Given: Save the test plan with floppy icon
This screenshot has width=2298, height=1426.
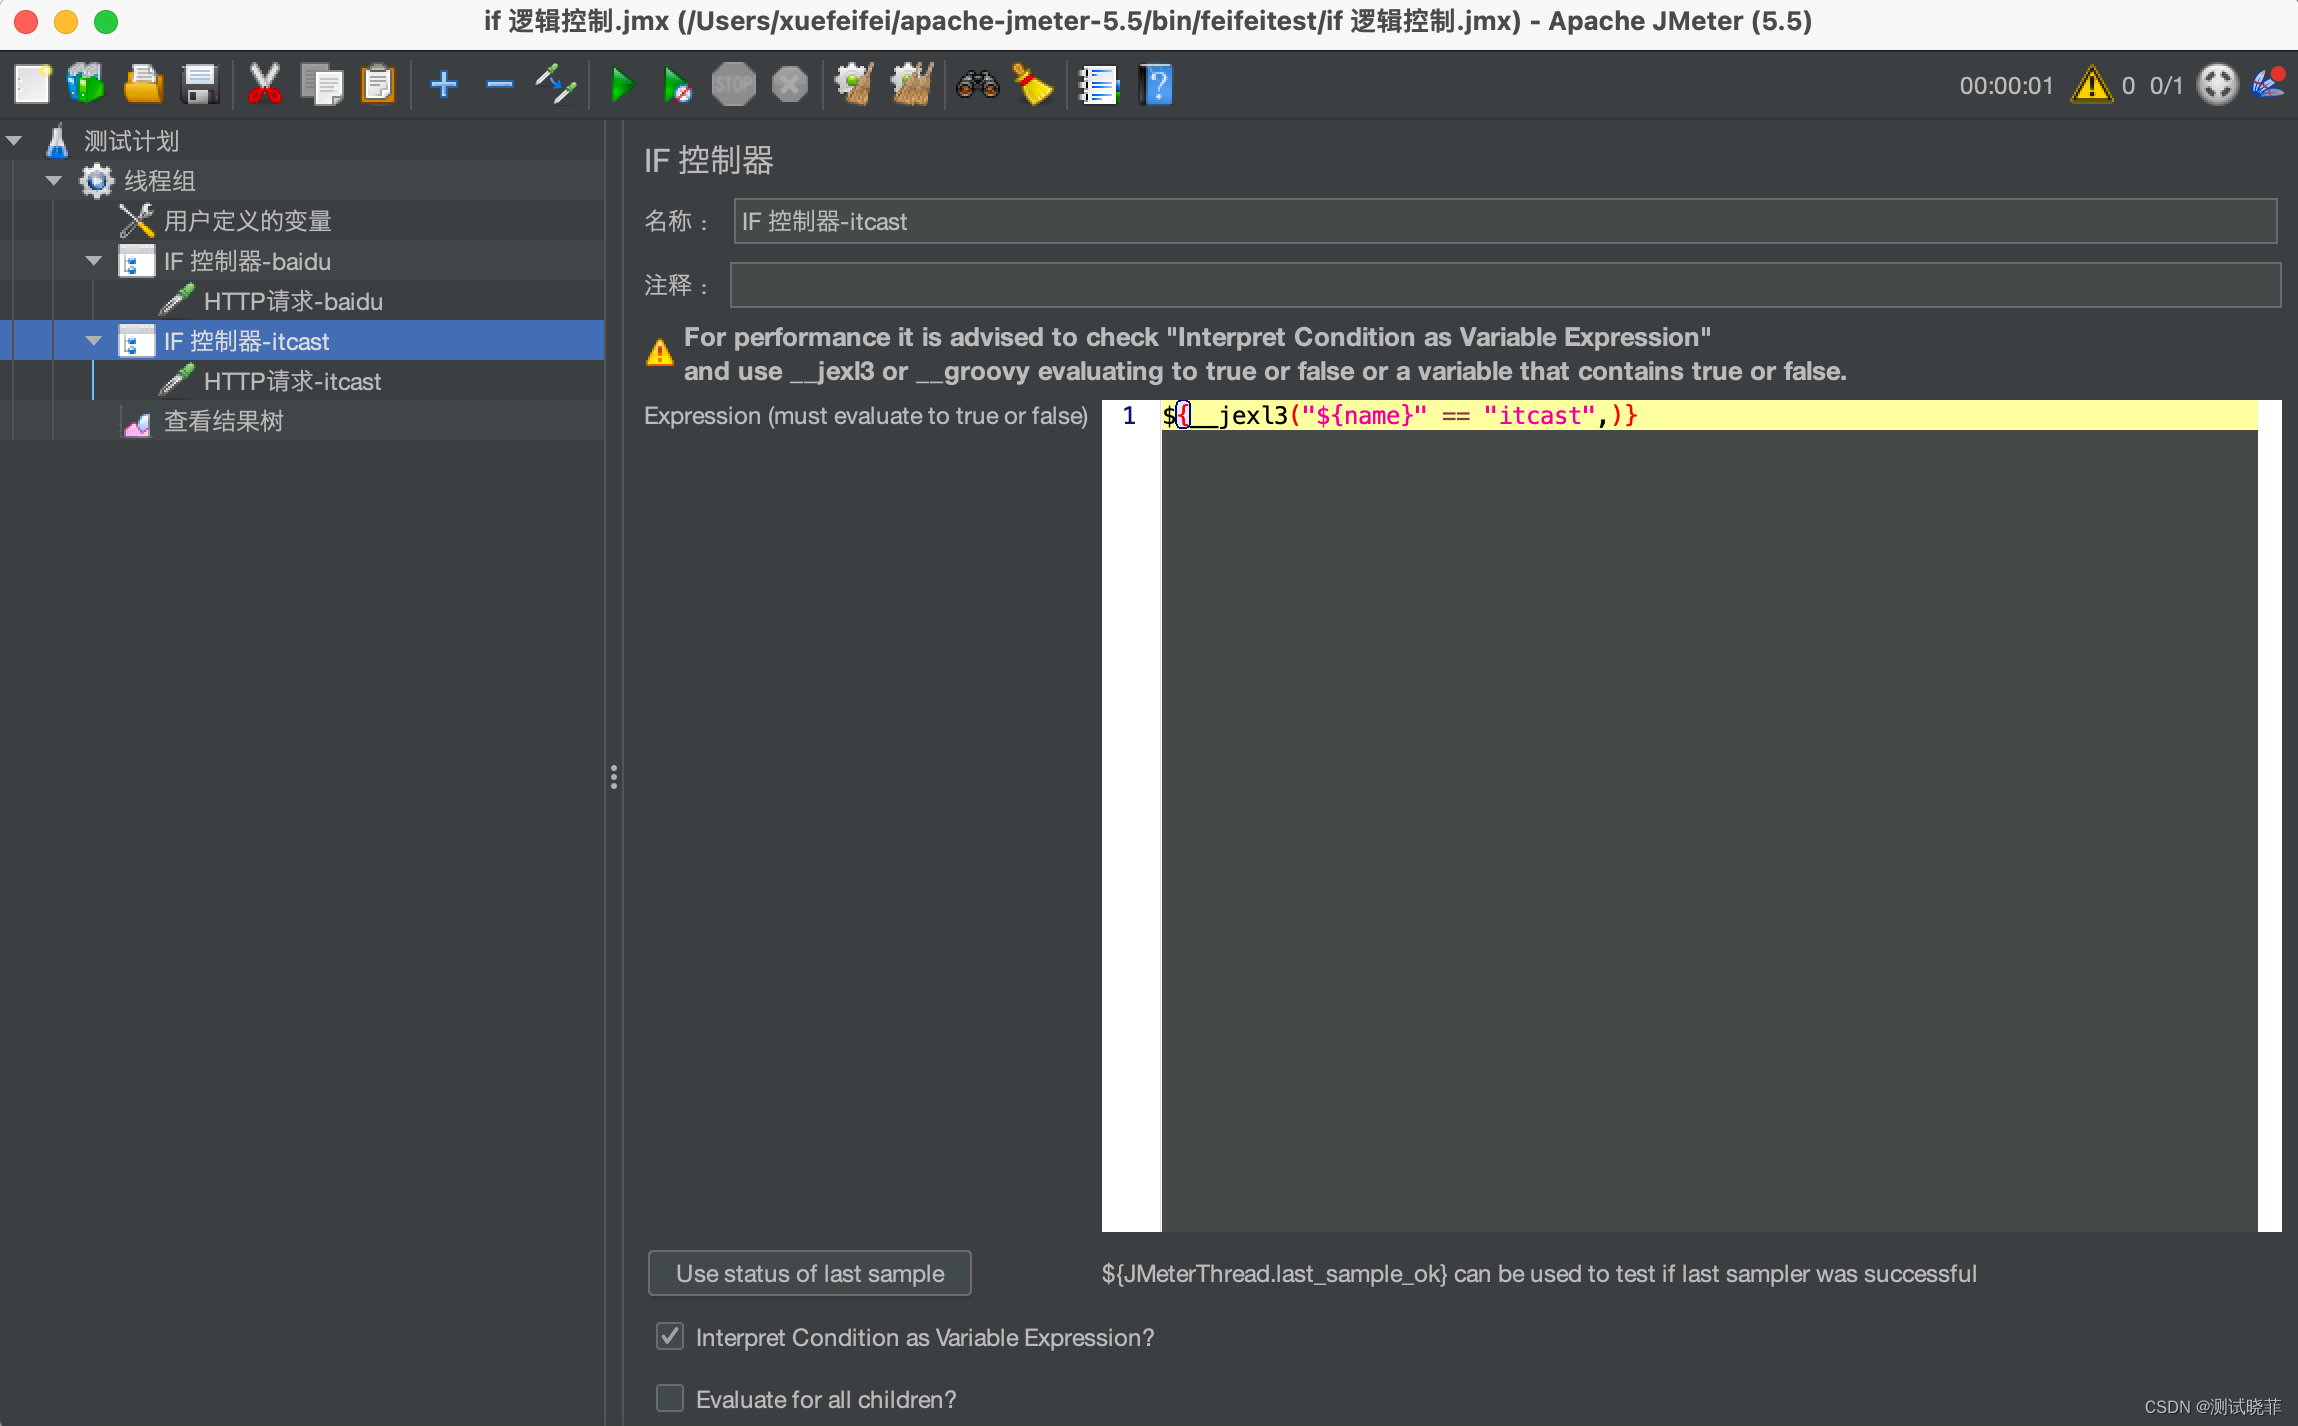Looking at the screenshot, I should (x=200, y=85).
